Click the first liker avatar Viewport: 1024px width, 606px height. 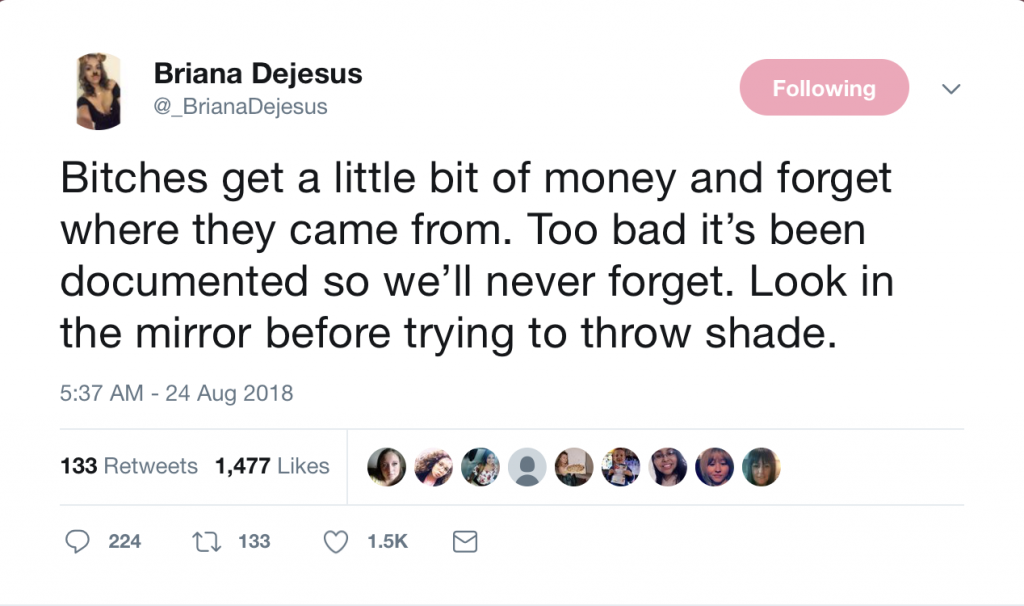coord(387,466)
